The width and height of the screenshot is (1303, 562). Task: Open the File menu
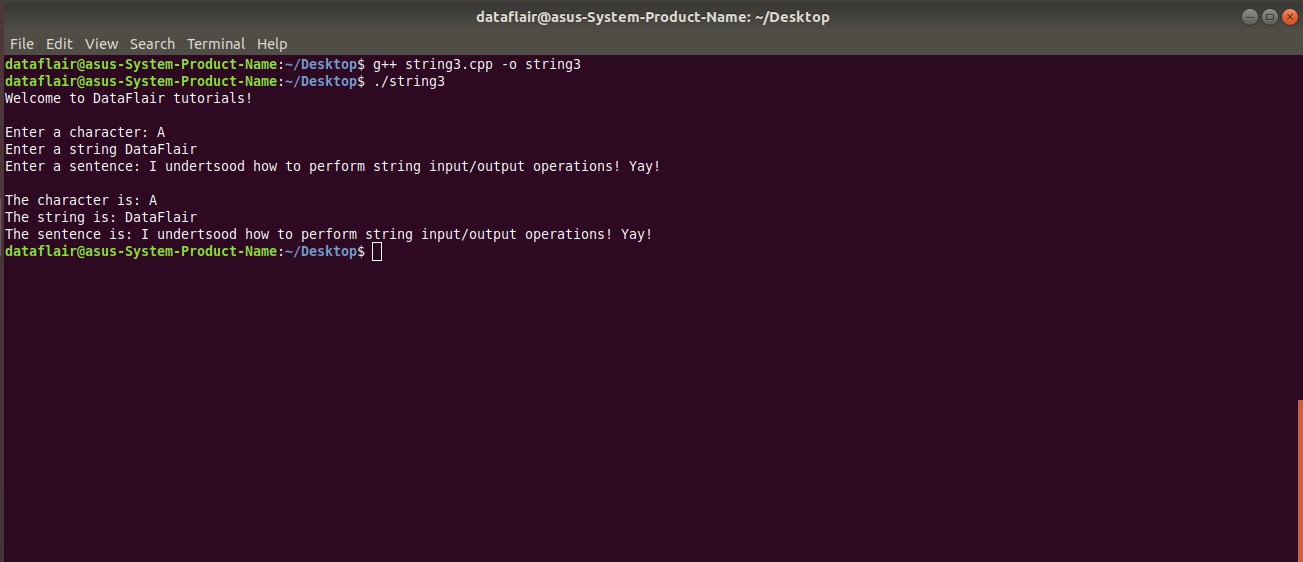tap(22, 44)
